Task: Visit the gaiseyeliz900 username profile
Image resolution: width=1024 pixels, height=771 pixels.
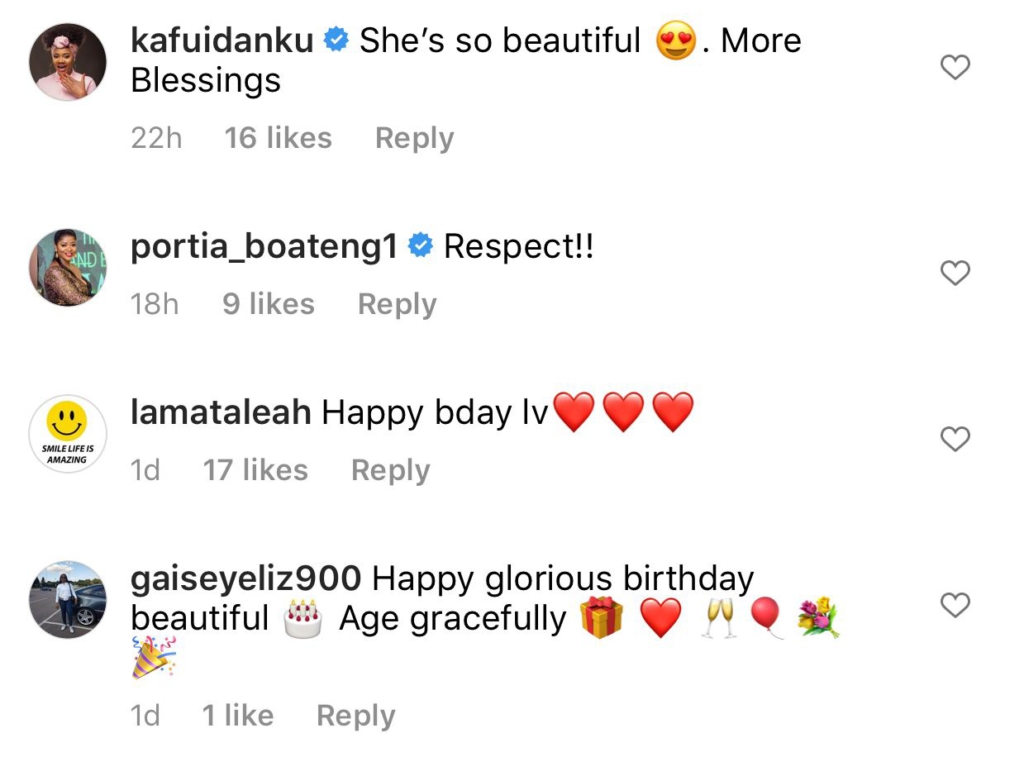Action: click(246, 578)
